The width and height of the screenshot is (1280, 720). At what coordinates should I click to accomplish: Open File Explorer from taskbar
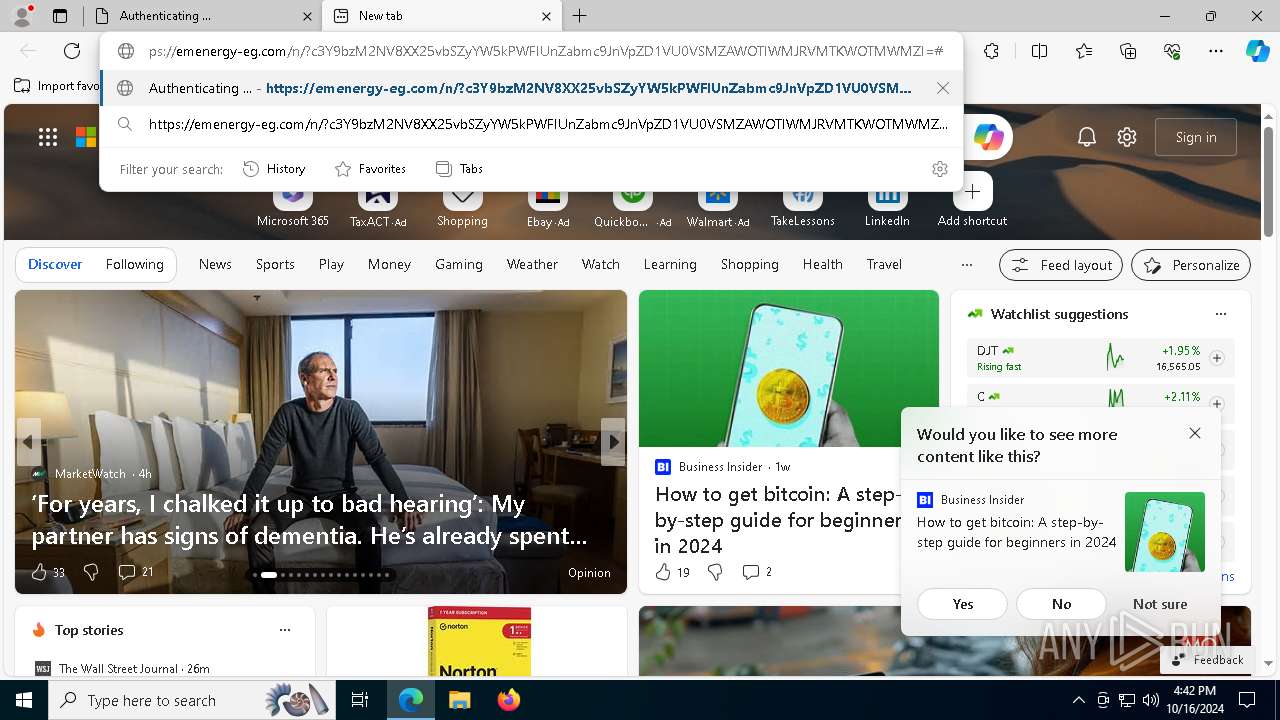point(459,700)
